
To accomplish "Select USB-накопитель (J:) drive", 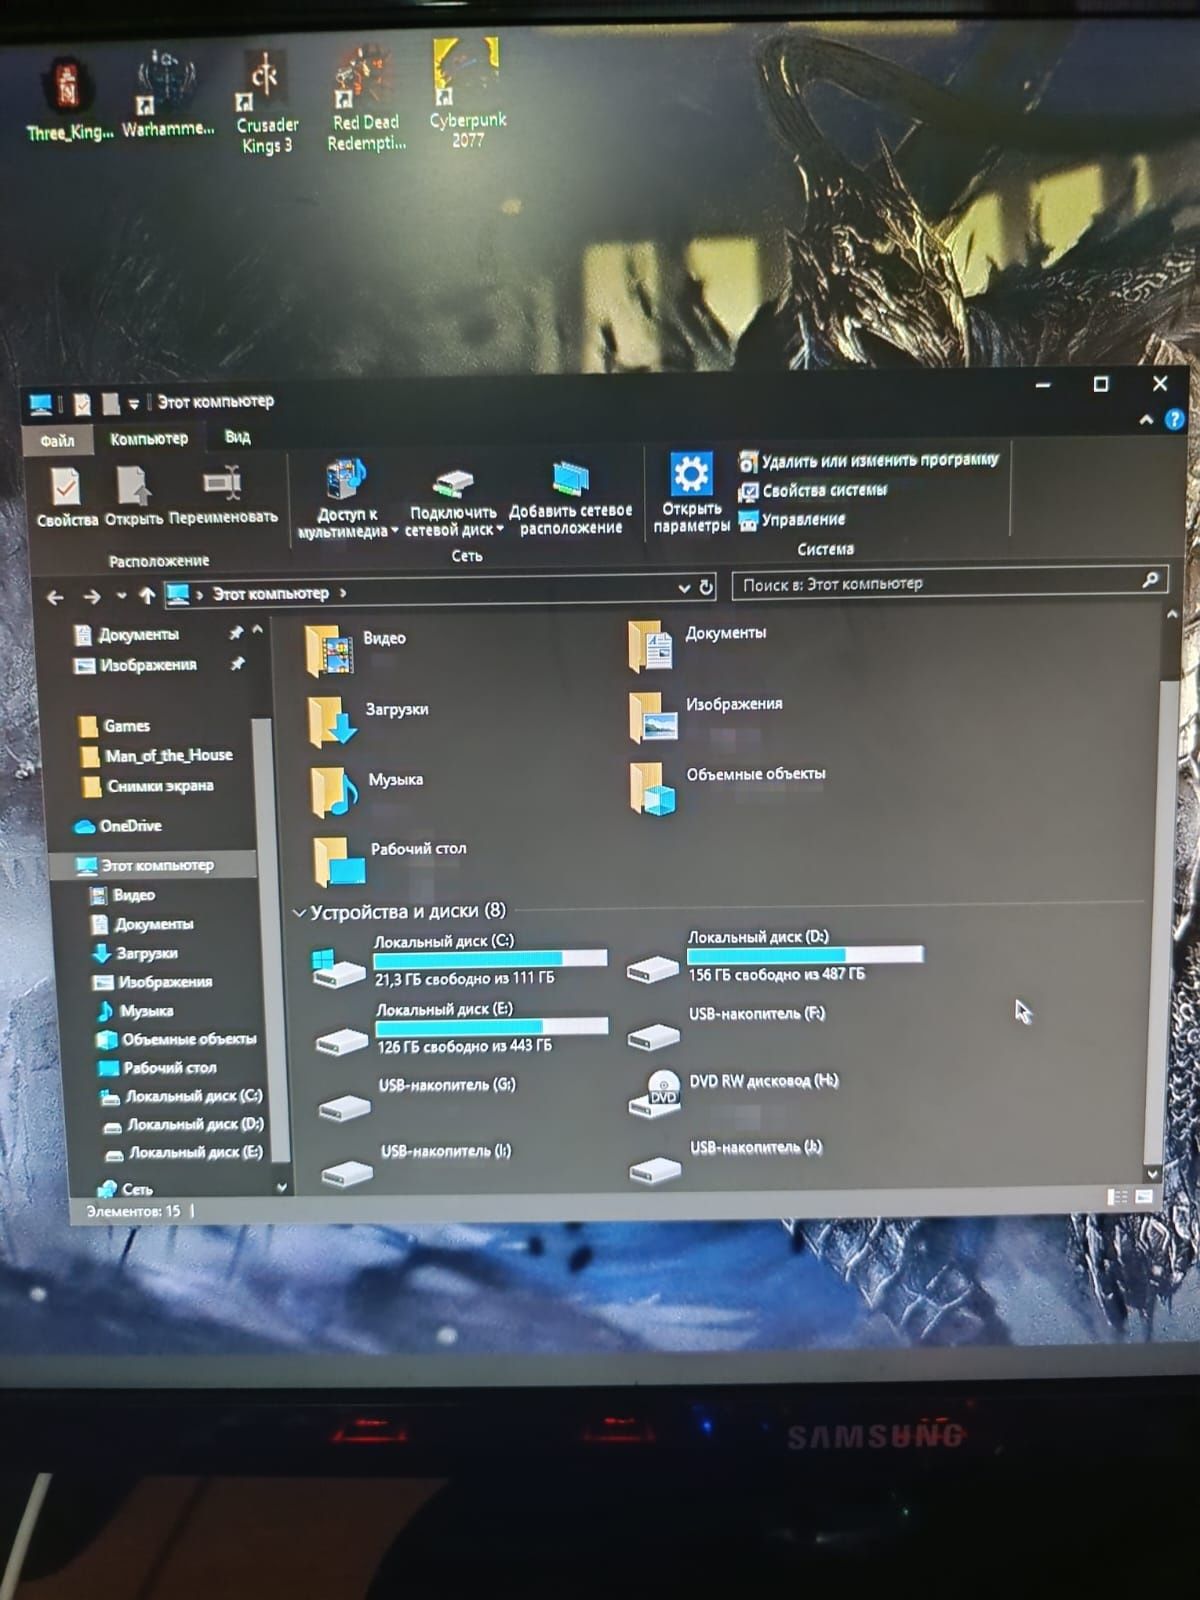I will tap(727, 1160).
